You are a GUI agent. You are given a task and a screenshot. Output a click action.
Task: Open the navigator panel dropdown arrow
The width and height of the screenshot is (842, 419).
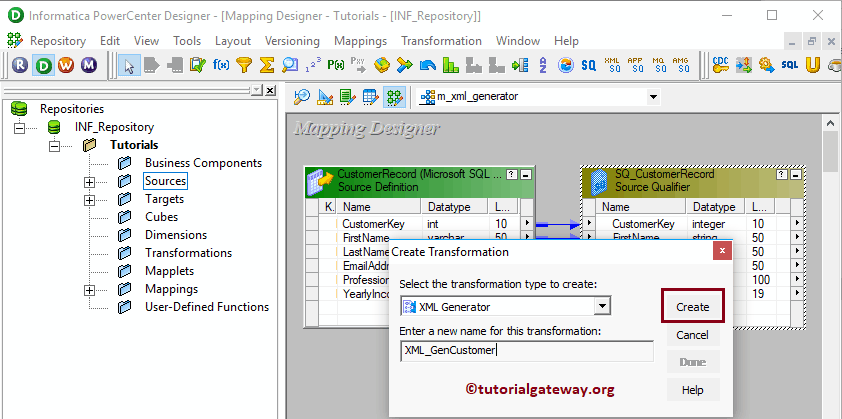tap(257, 90)
